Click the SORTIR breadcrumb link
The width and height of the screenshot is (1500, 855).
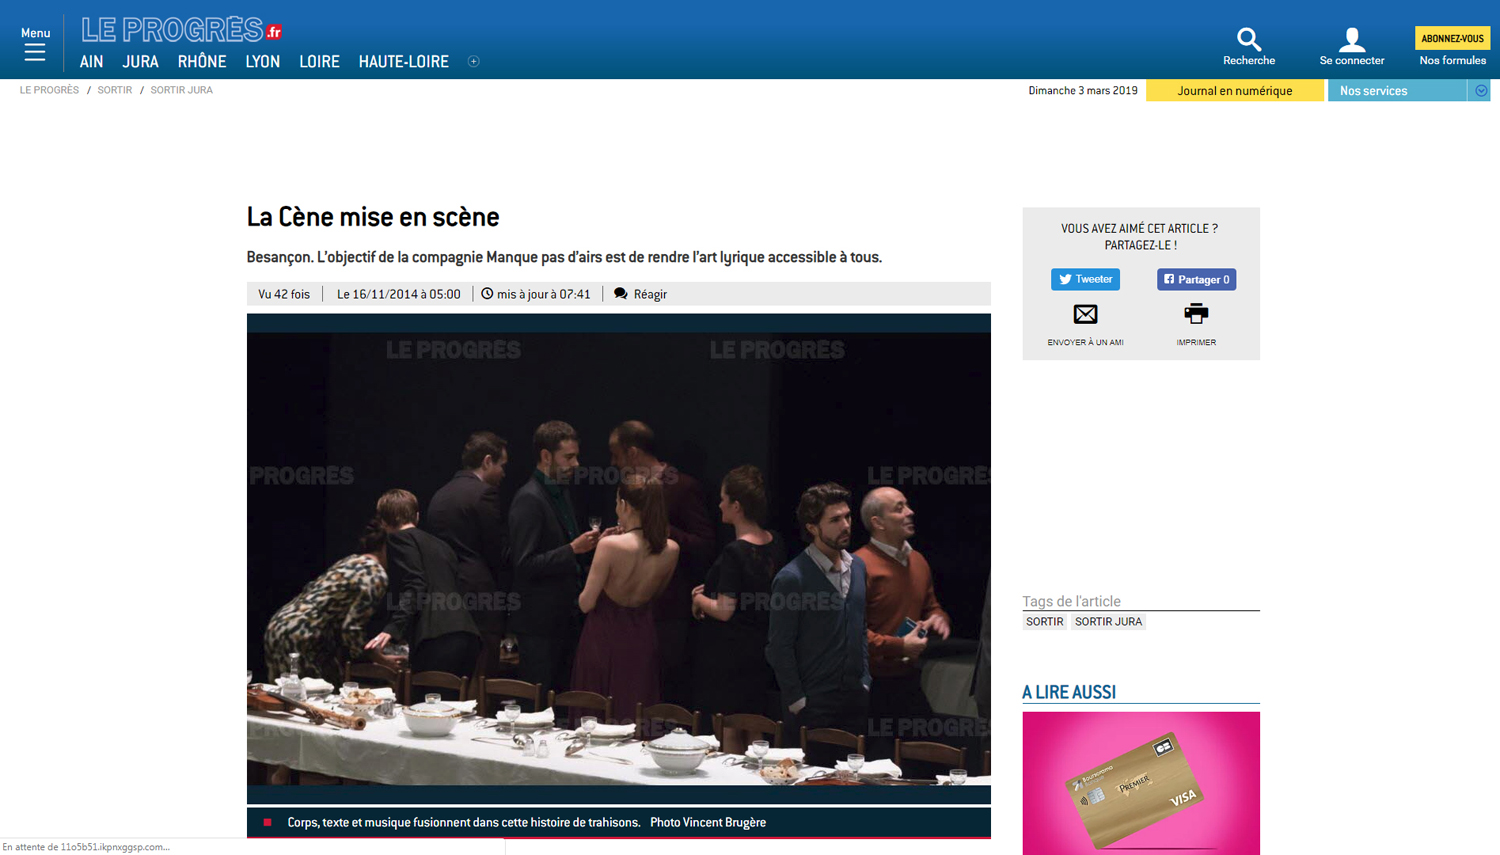click(x=114, y=90)
